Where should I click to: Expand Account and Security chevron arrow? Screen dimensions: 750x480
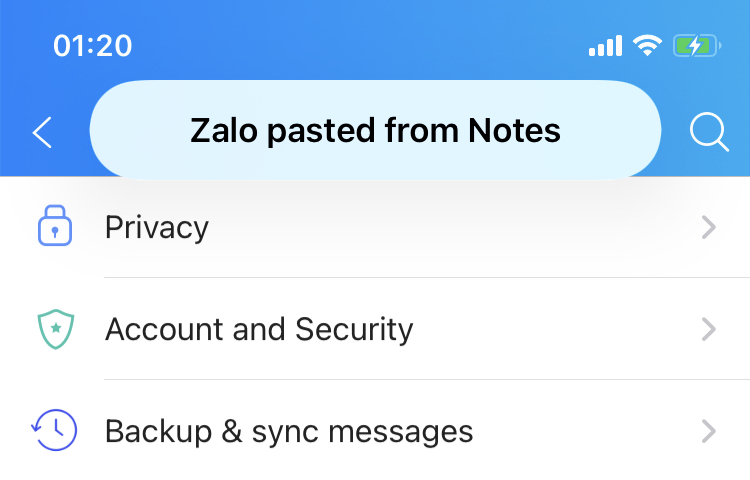click(708, 329)
